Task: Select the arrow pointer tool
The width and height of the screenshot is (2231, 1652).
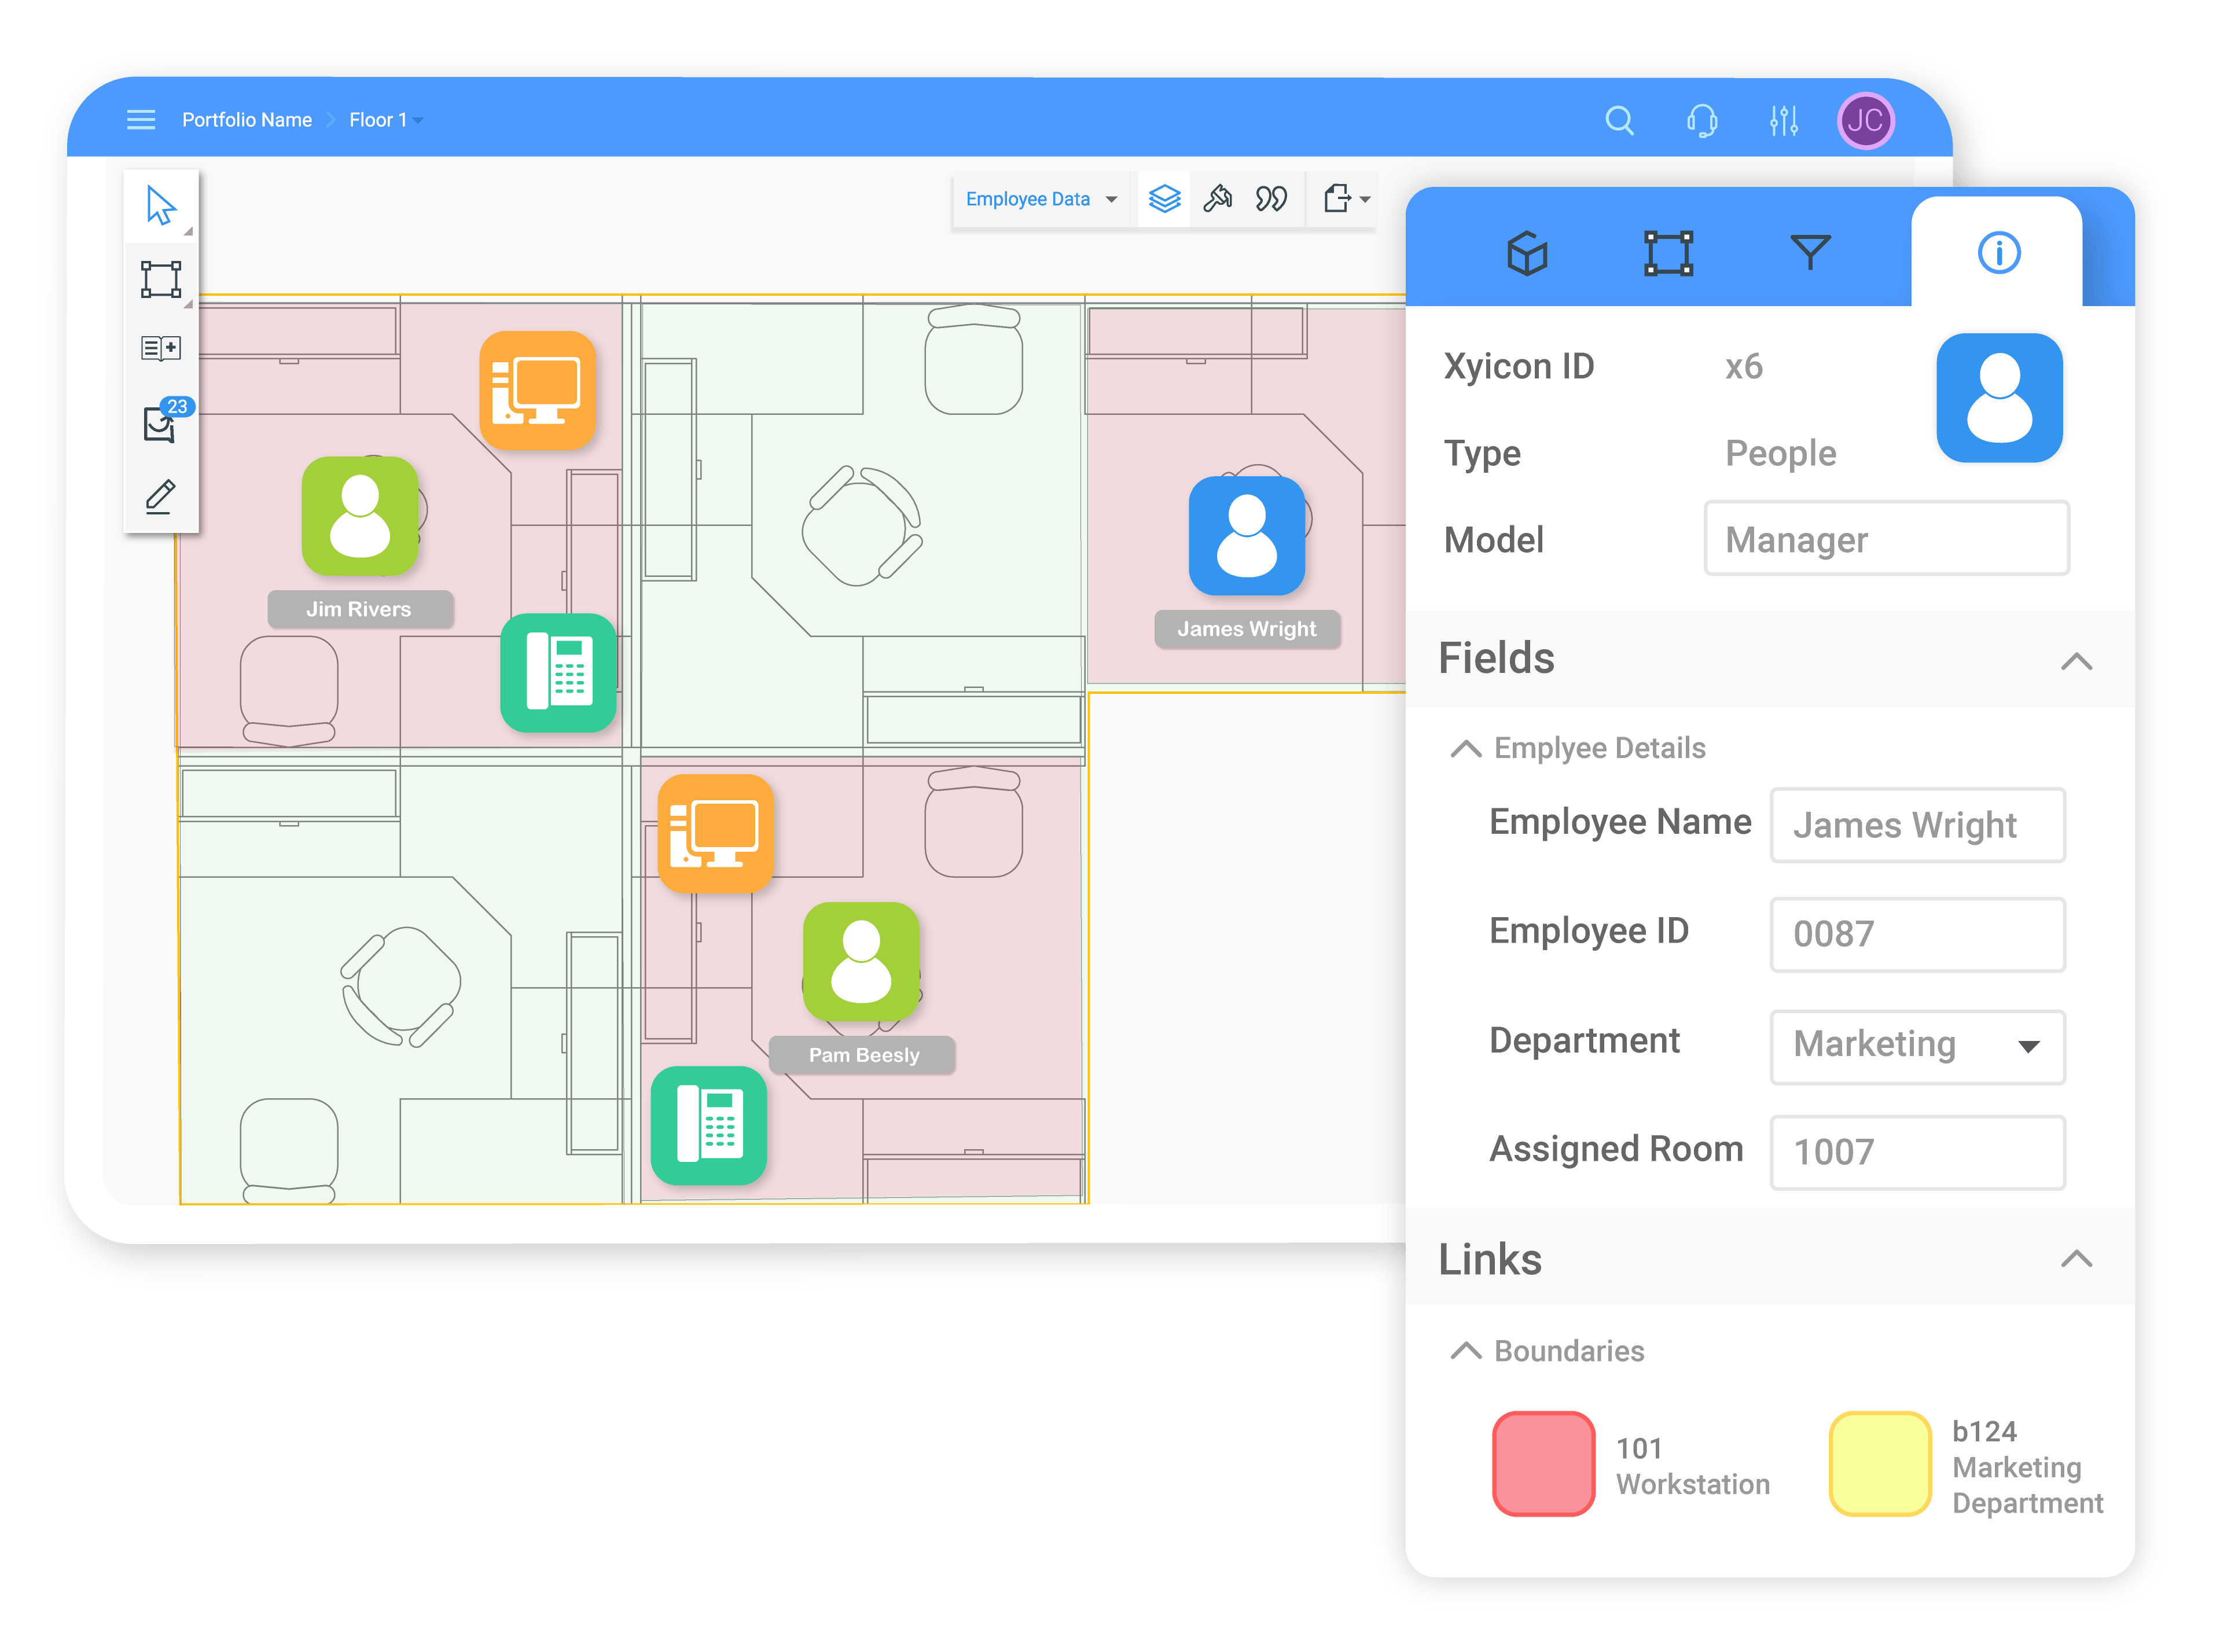Action: pos(160,206)
